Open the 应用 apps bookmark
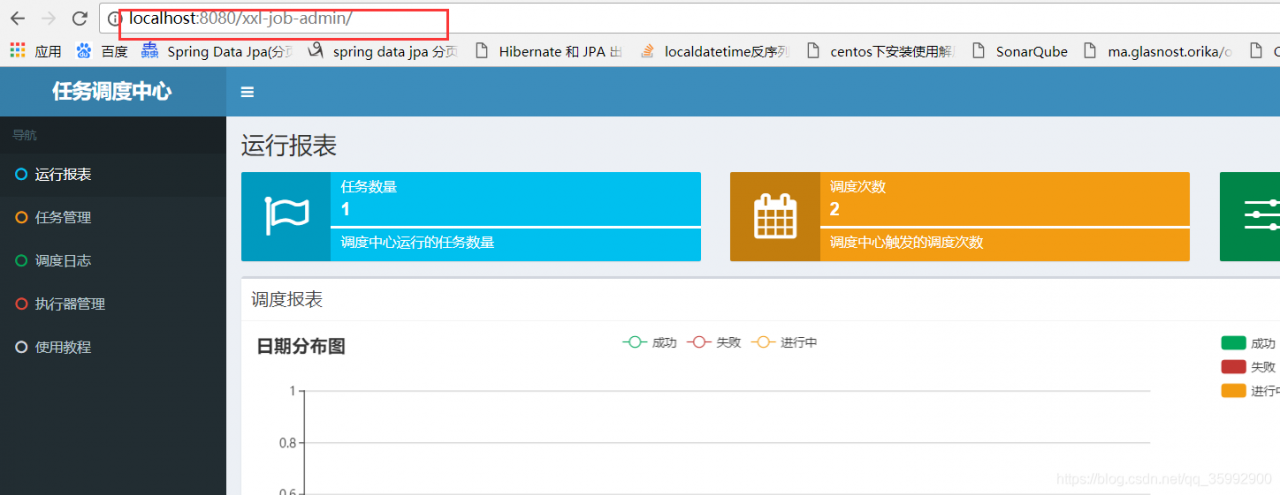This screenshot has height=495, width=1280. (36, 51)
